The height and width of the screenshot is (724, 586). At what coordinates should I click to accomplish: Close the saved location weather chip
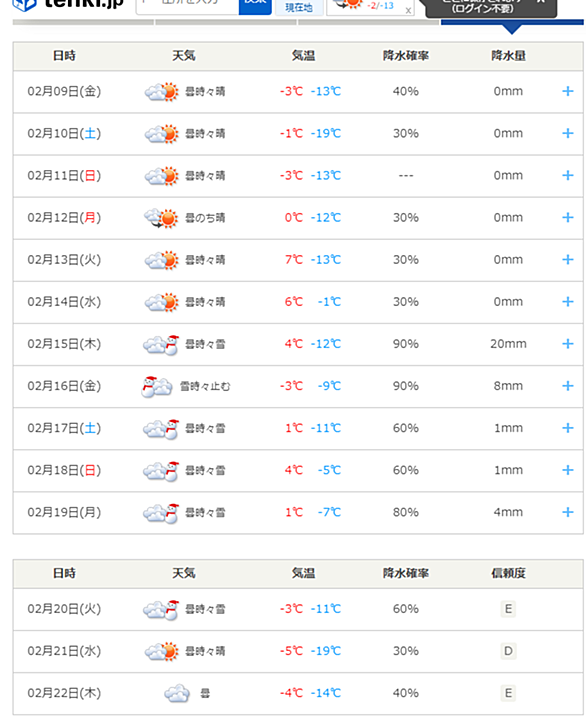pos(408,10)
